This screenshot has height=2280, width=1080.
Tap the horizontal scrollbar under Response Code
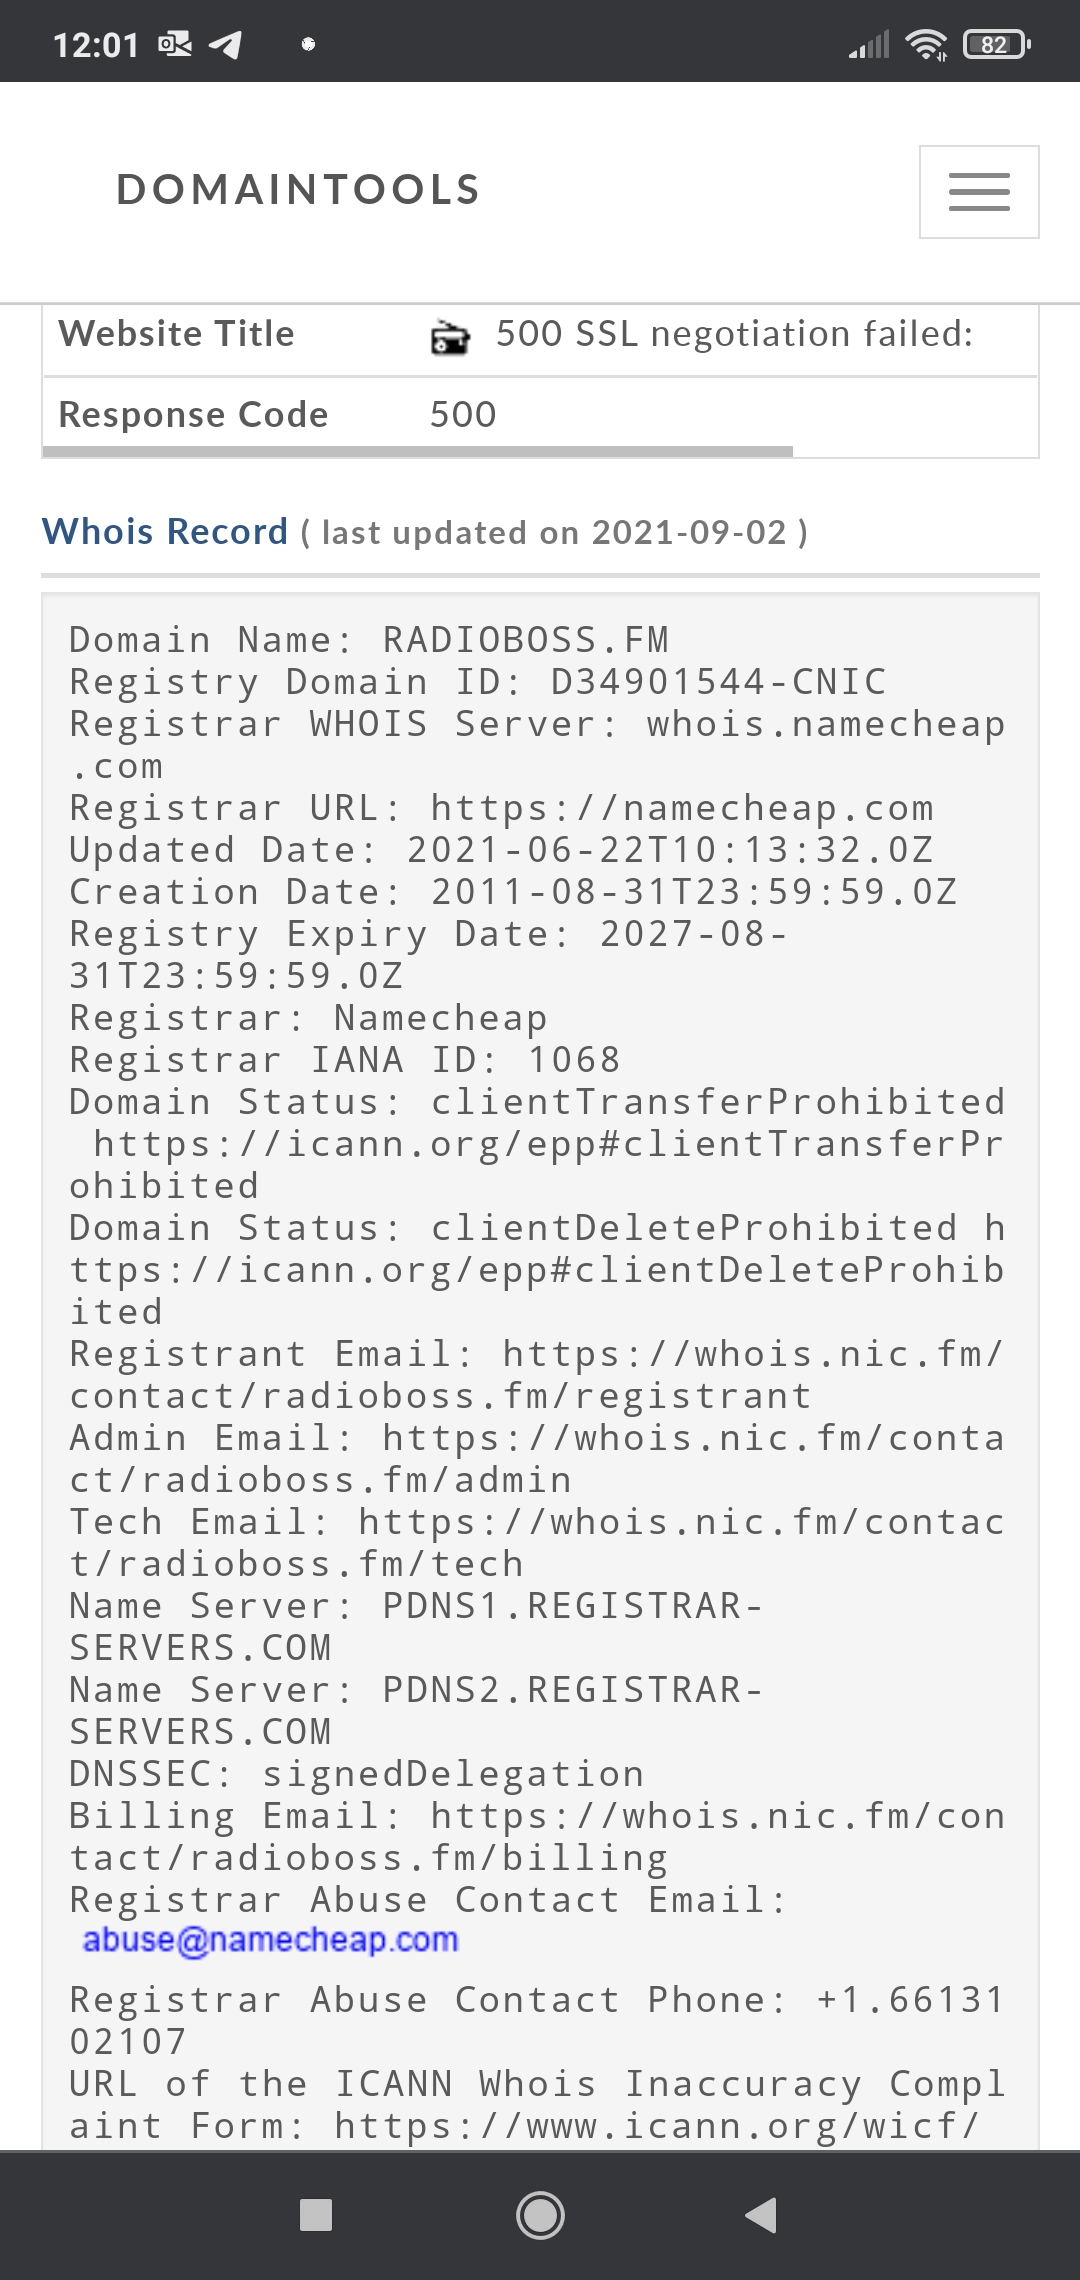[418, 452]
